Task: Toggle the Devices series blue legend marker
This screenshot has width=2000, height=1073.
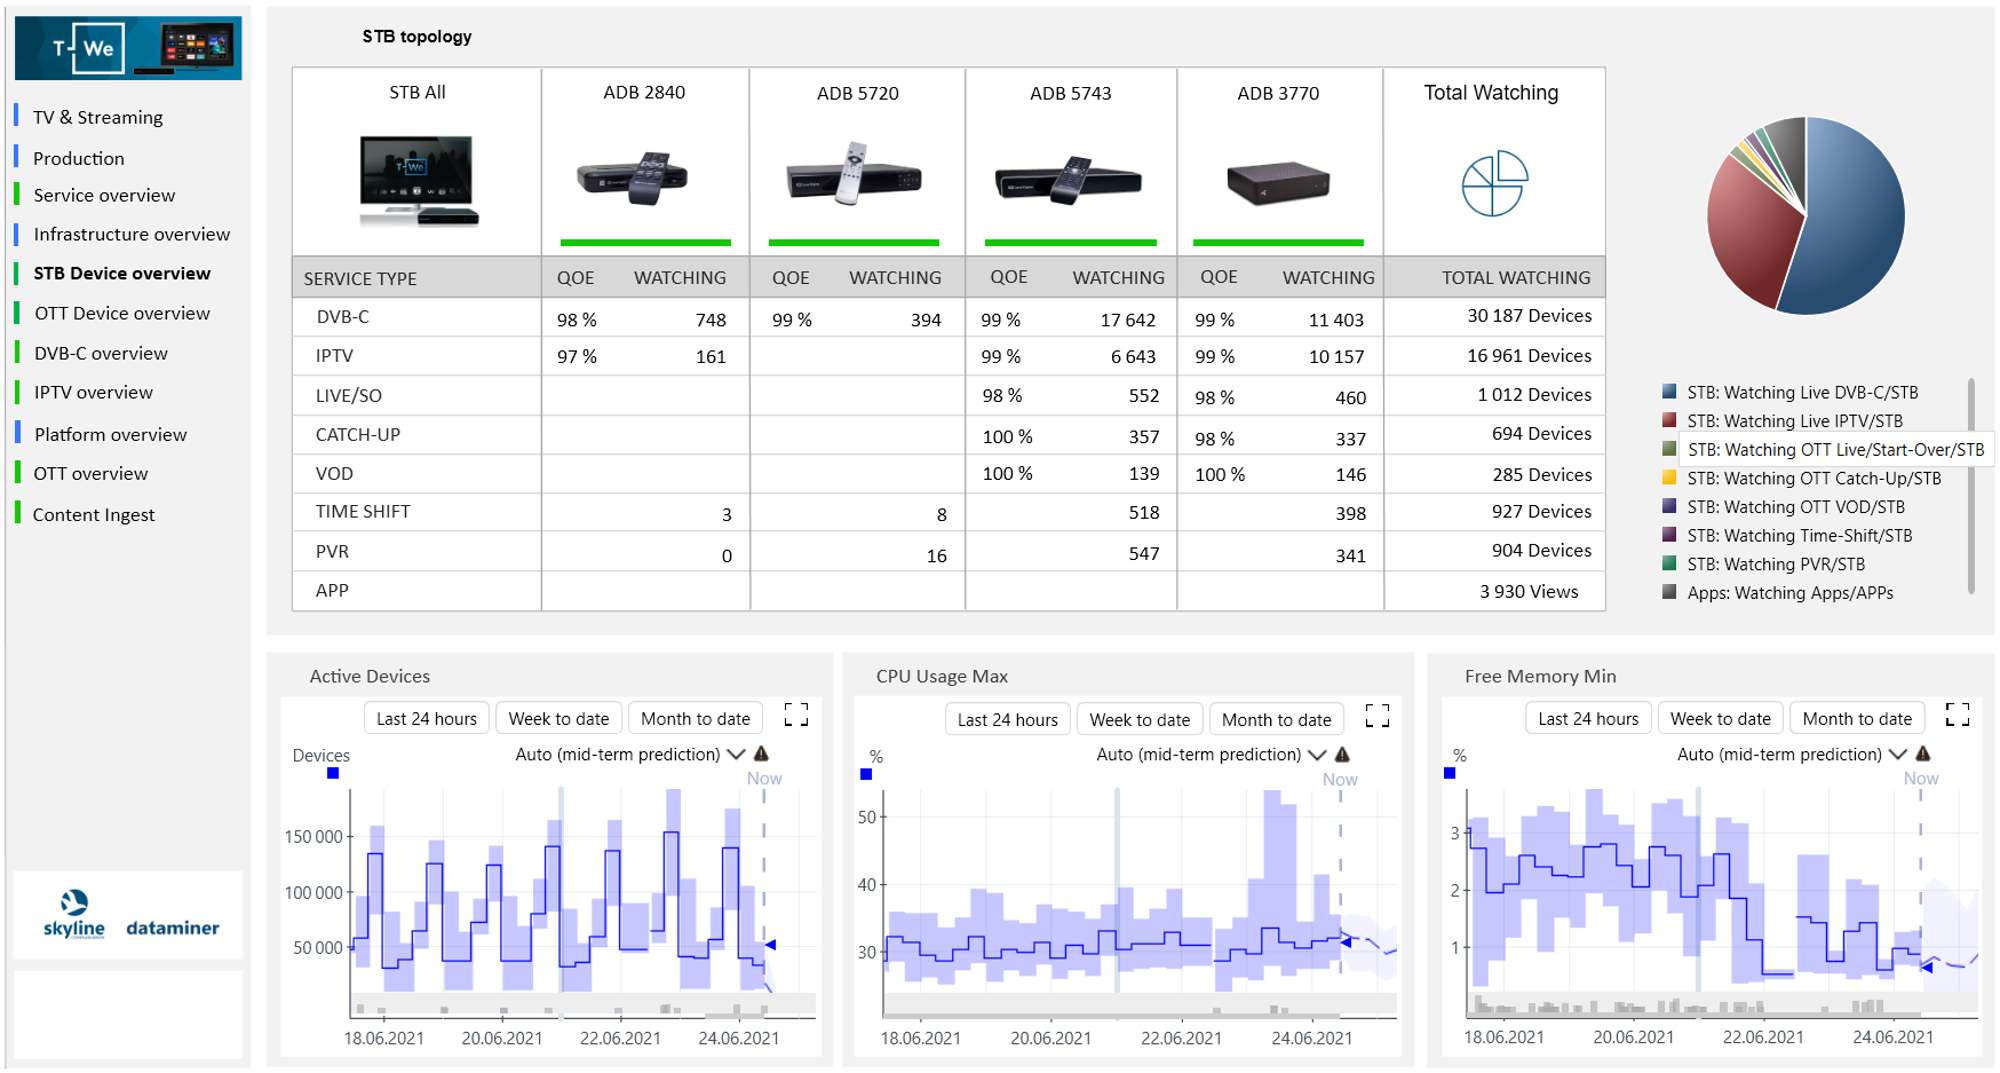Action: pyautogui.click(x=333, y=773)
